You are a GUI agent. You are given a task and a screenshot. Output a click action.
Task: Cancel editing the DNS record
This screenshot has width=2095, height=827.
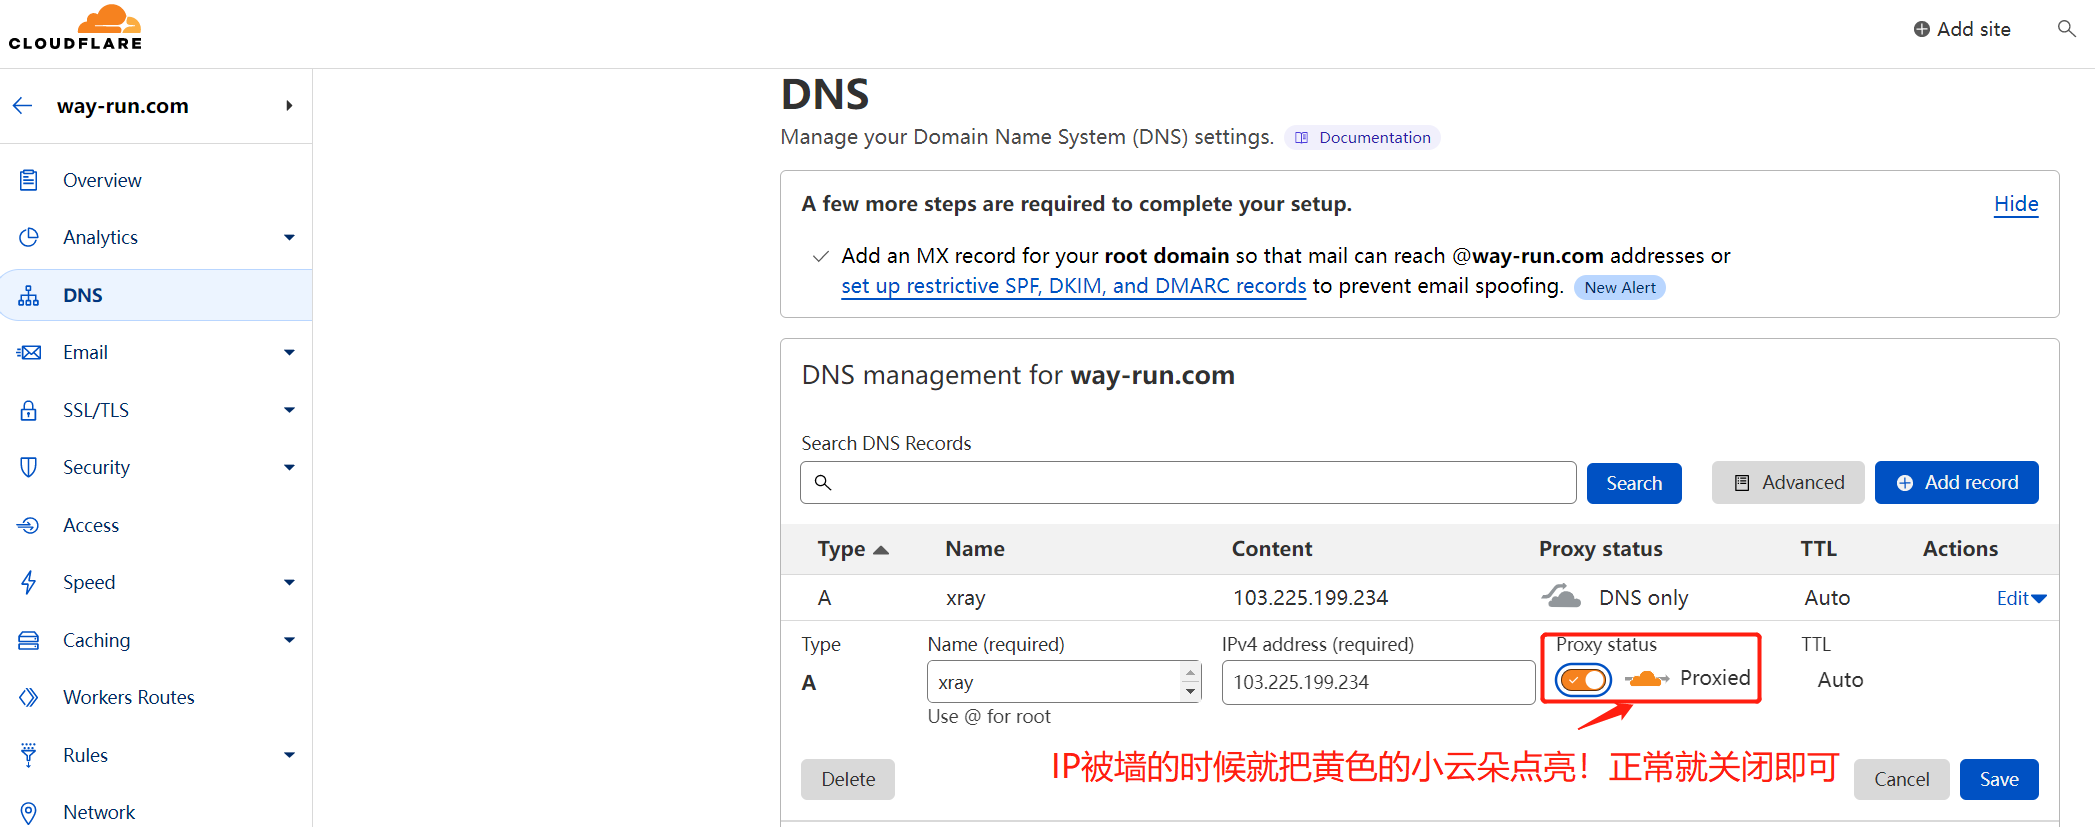tap(1901, 779)
